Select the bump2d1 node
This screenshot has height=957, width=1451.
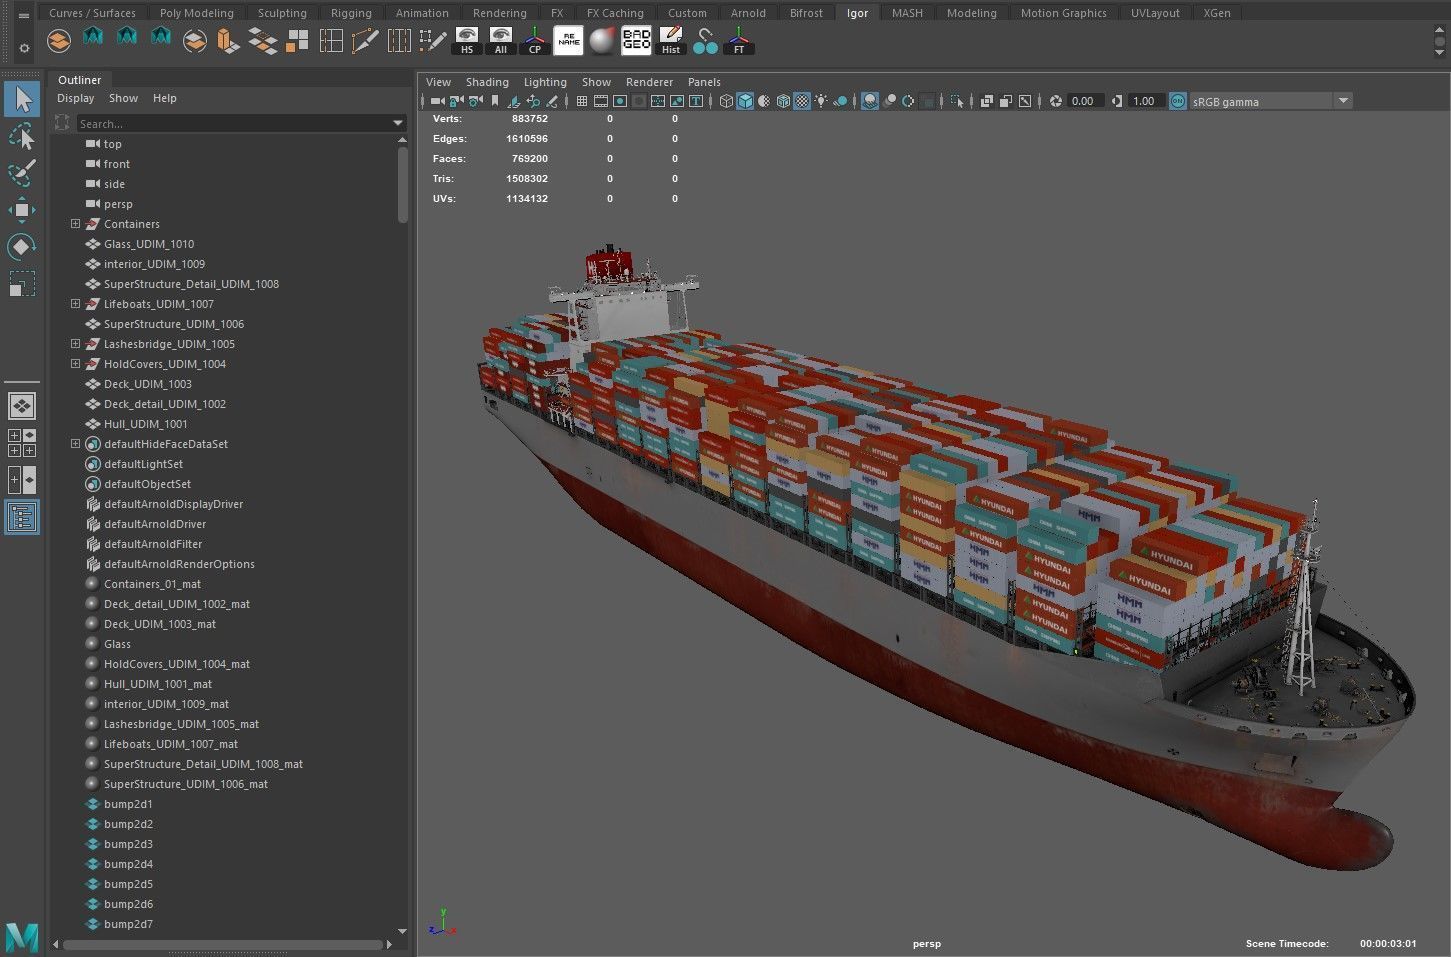[x=128, y=804]
